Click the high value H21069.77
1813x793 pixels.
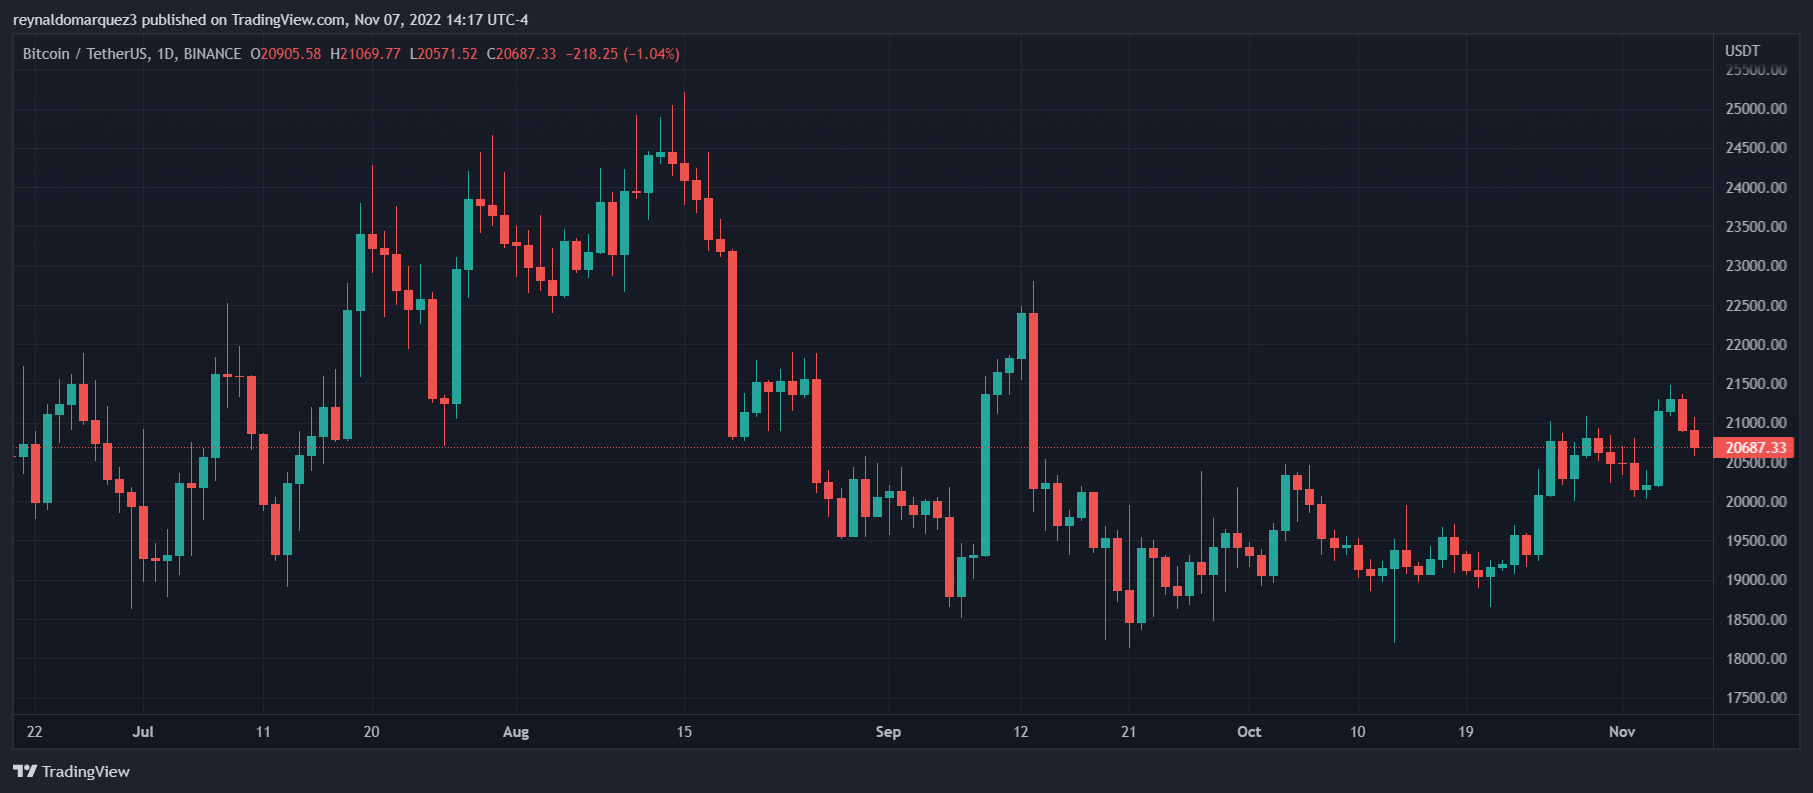[365, 54]
